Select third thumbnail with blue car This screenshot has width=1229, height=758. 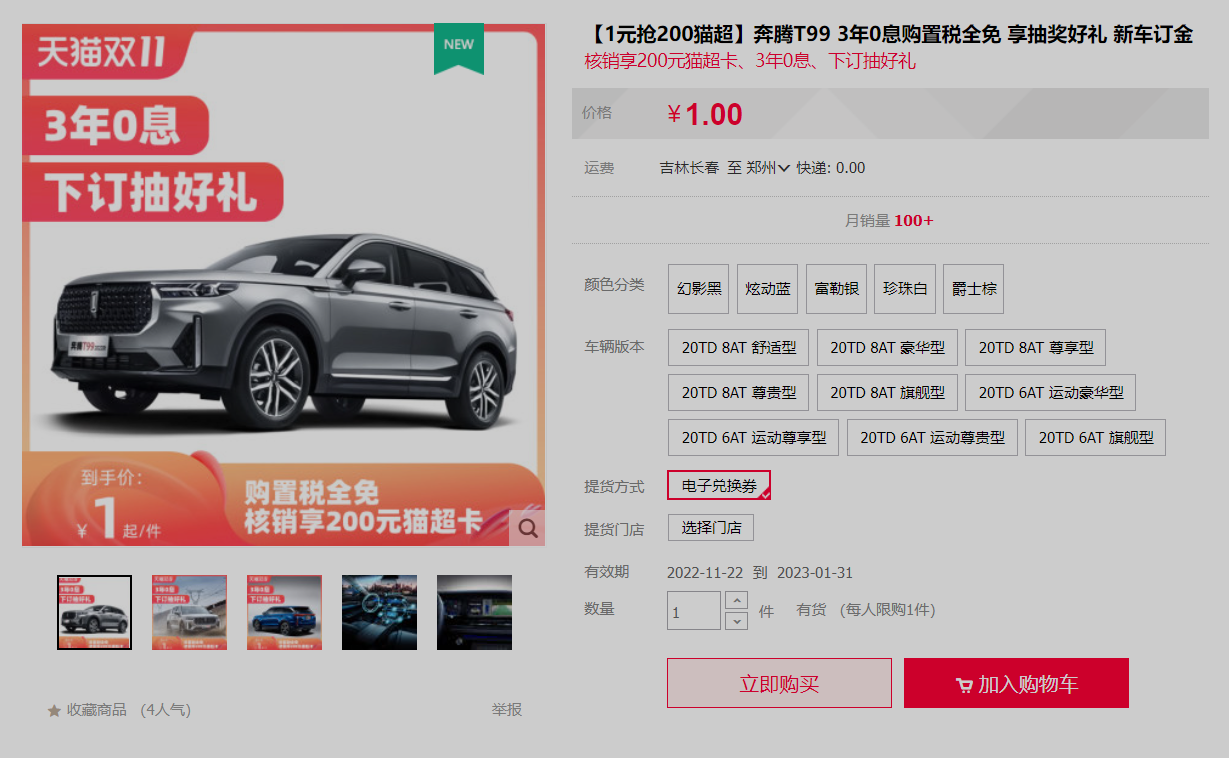point(284,612)
